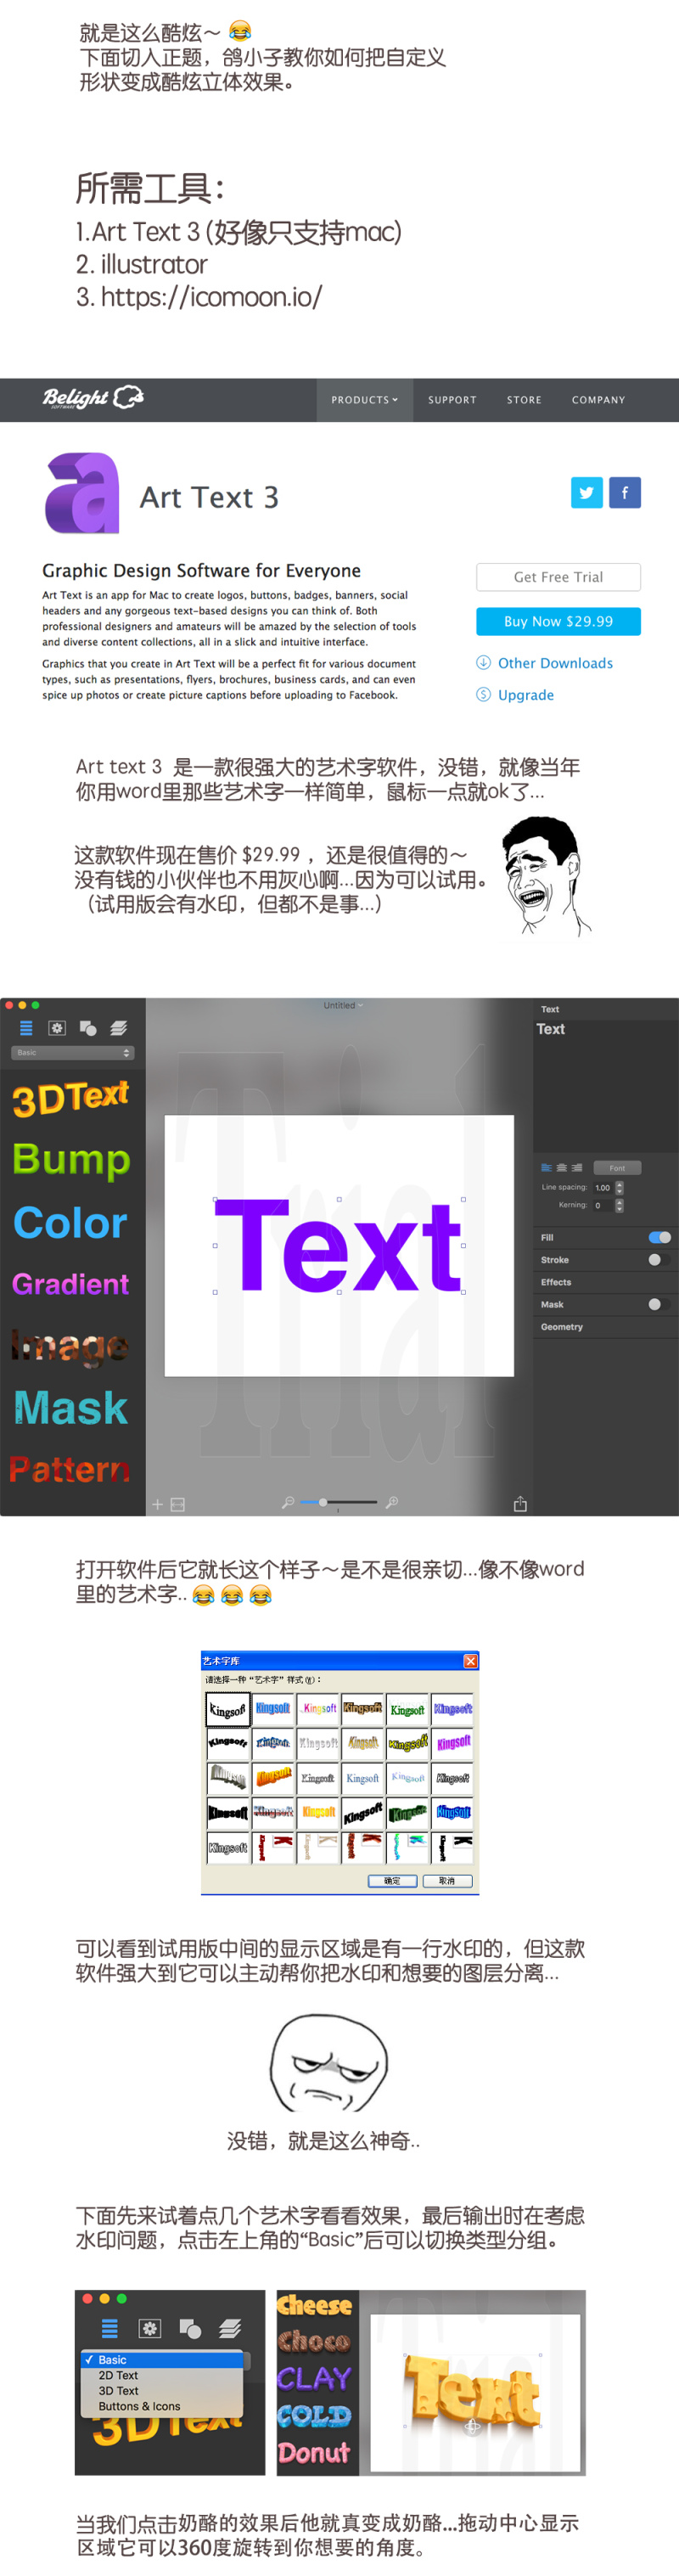Viewport: 679px width, 2576px height.
Task: Open the Other Downloads link
Action: click(555, 663)
